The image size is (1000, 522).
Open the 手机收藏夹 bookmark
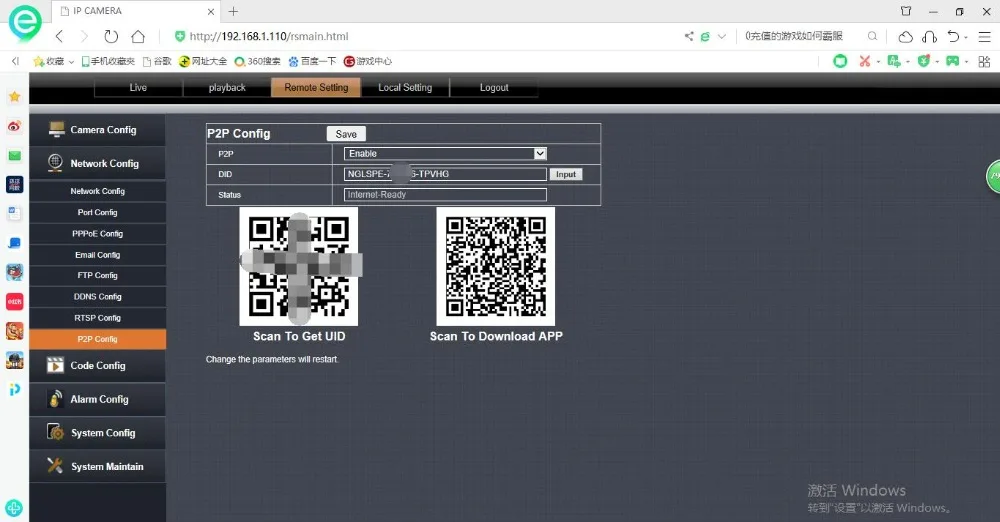coord(108,61)
